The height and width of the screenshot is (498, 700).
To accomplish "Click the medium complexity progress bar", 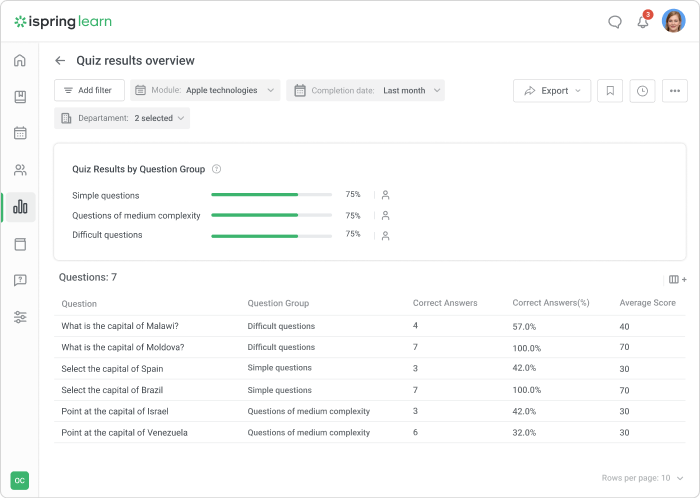I will tap(271, 215).
